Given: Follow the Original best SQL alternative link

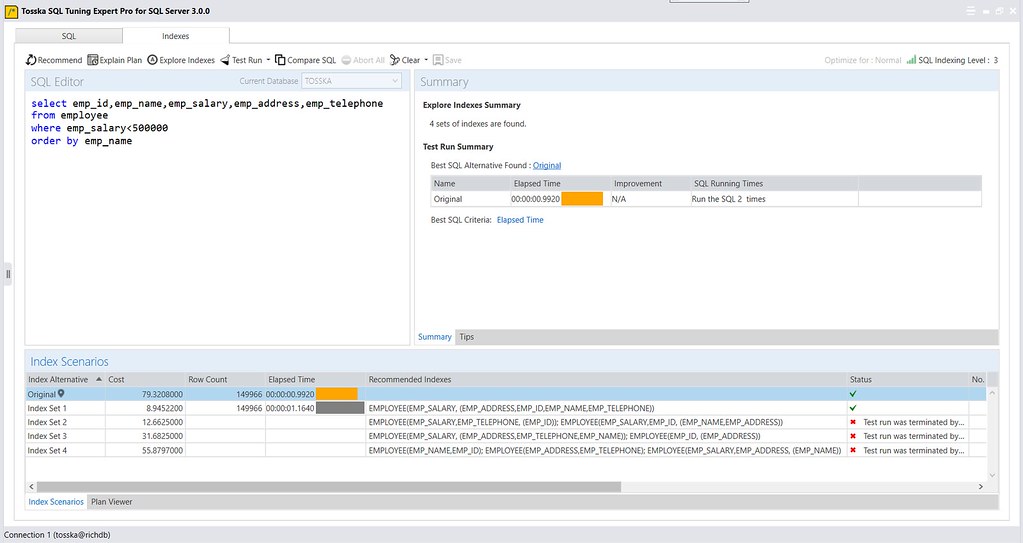Looking at the screenshot, I should 547,166.
